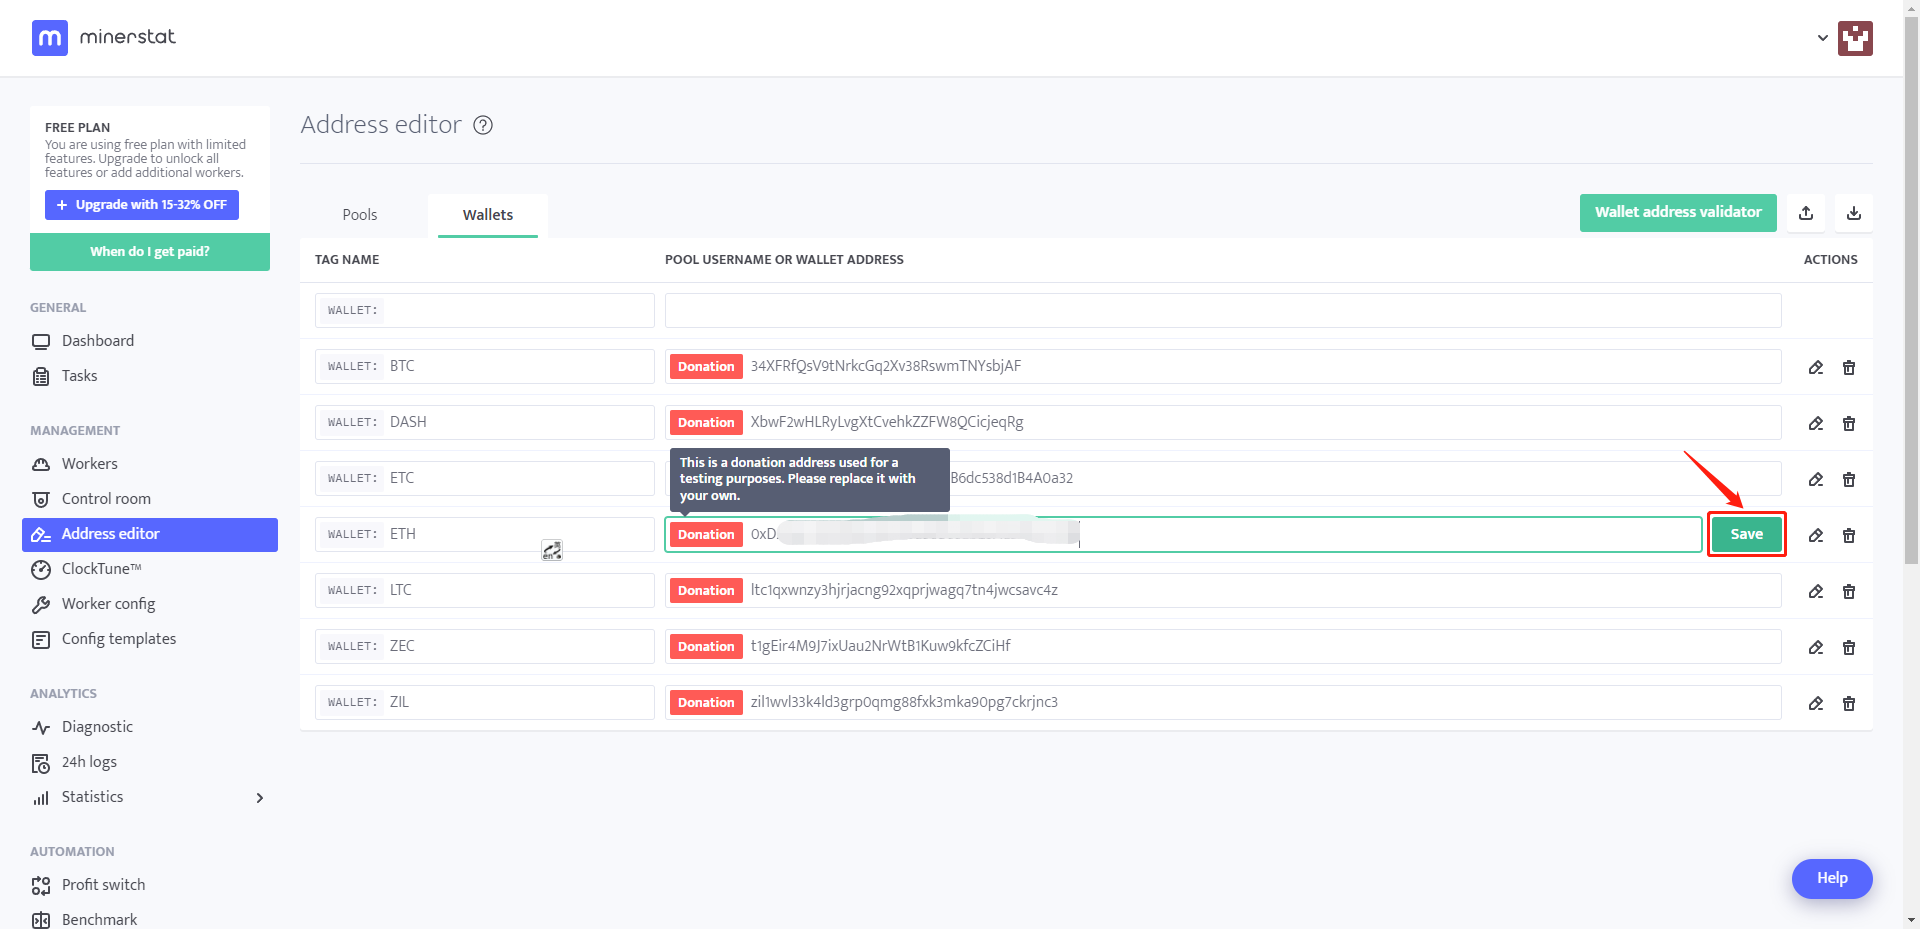Open Profit switch
The width and height of the screenshot is (1920, 929).
(103, 885)
